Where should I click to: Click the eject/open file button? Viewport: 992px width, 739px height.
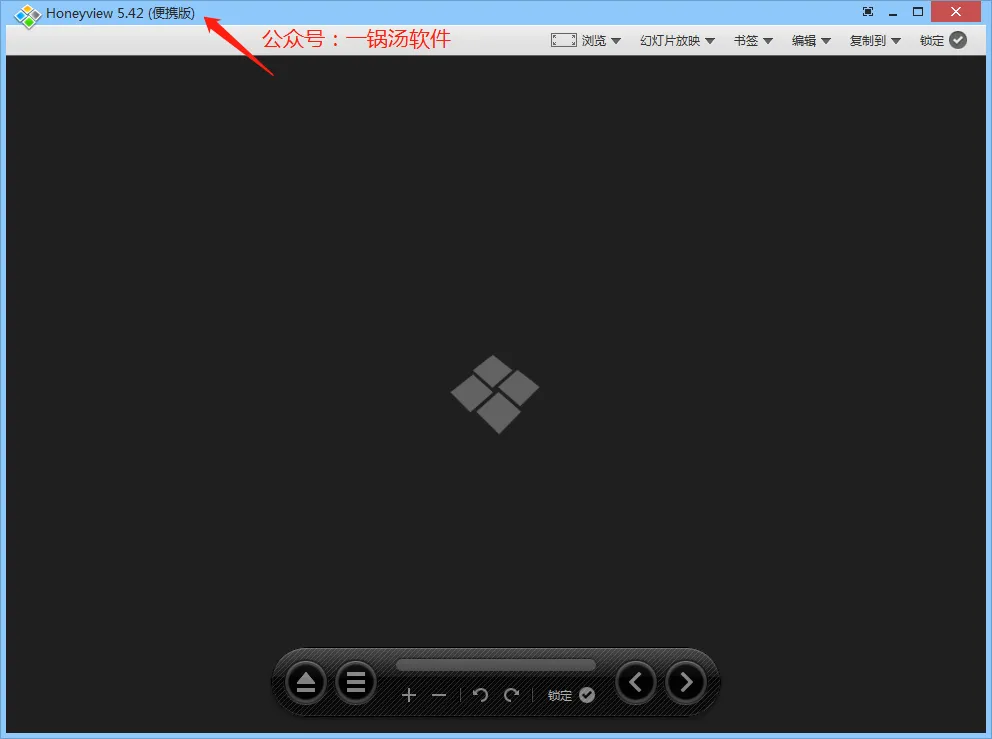click(x=306, y=683)
